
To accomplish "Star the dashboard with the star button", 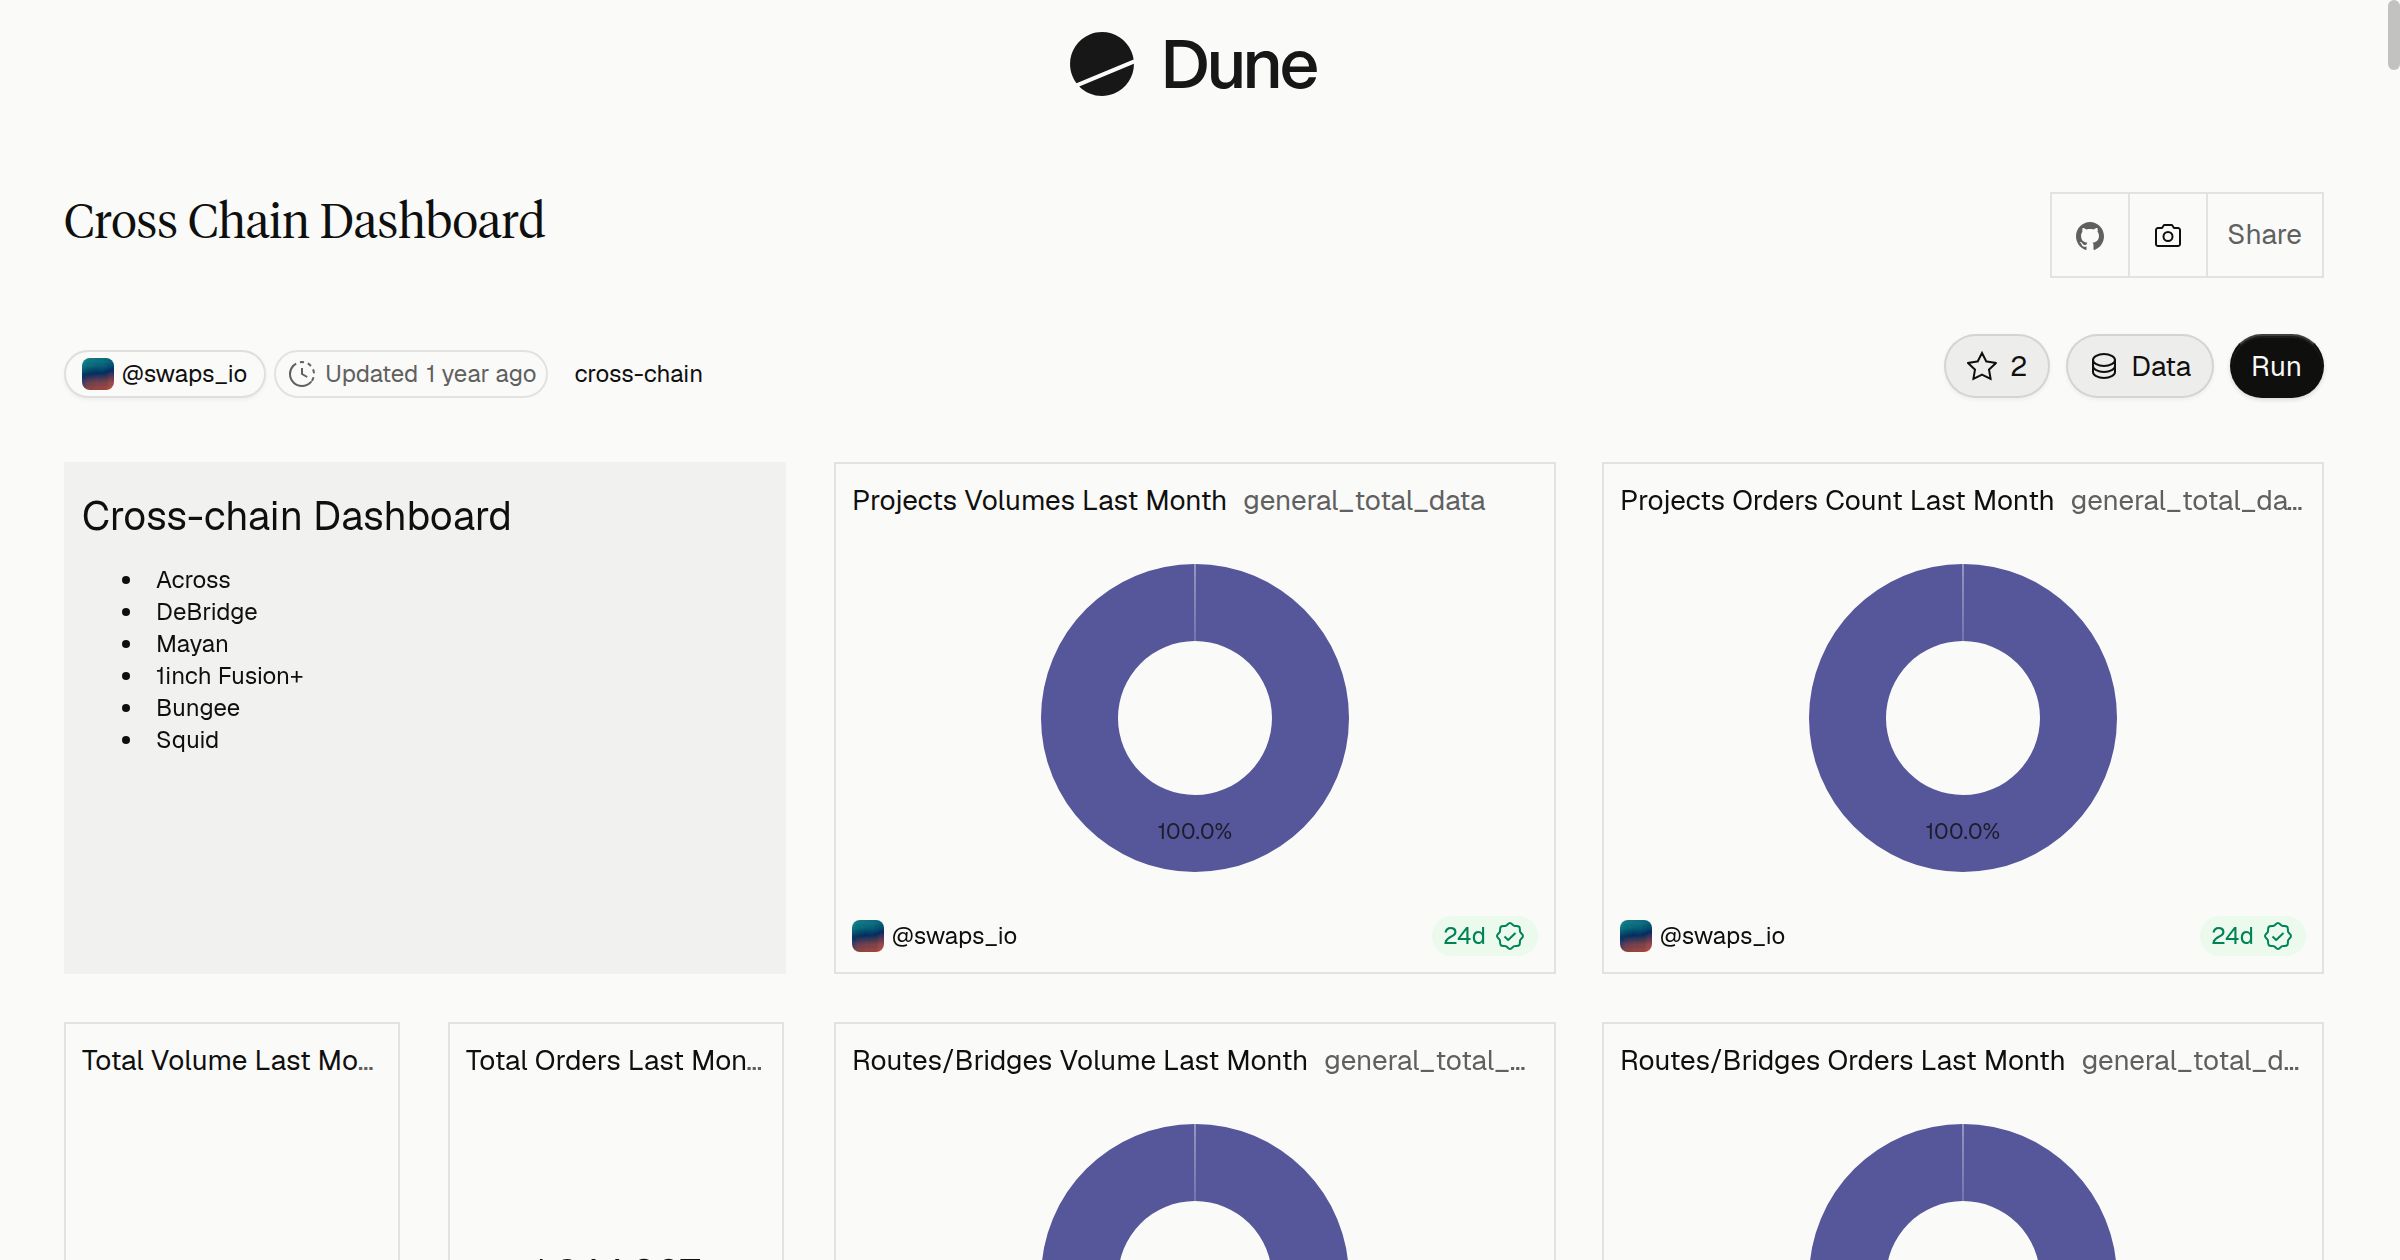I will tap(1996, 366).
